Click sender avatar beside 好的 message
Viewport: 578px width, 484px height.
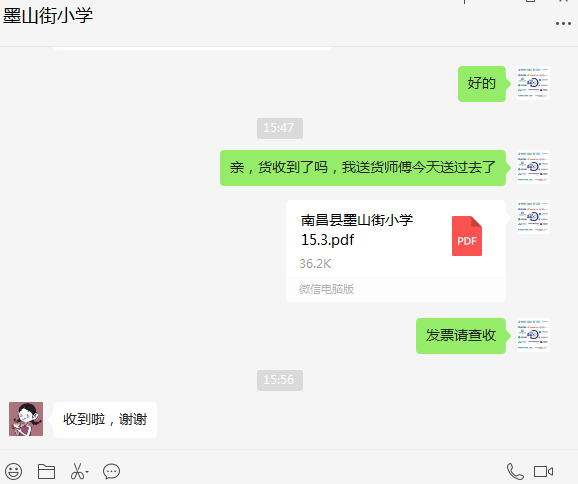point(533,83)
